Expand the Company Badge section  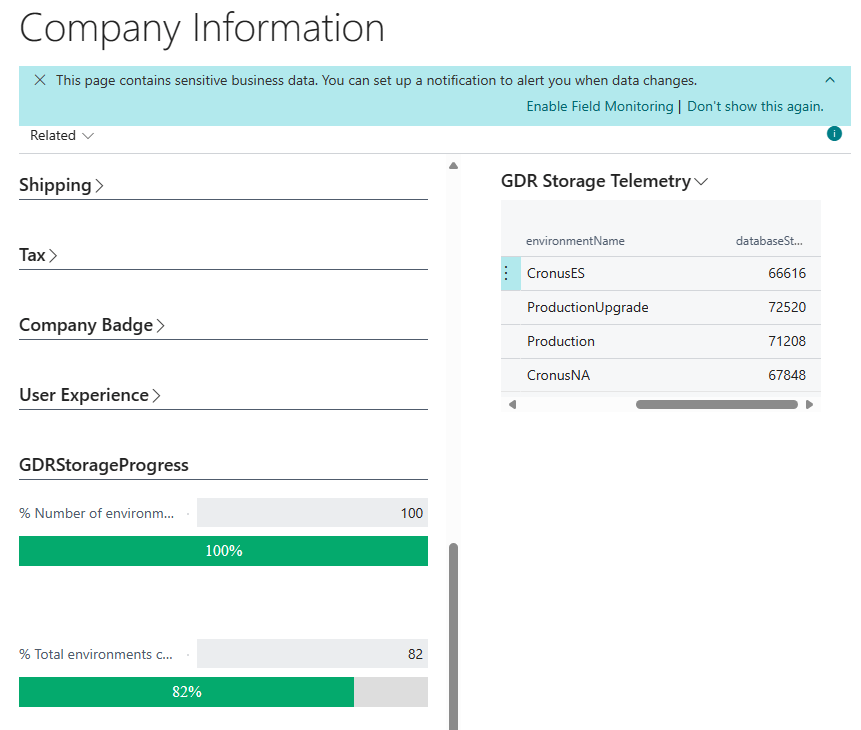coord(92,325)
